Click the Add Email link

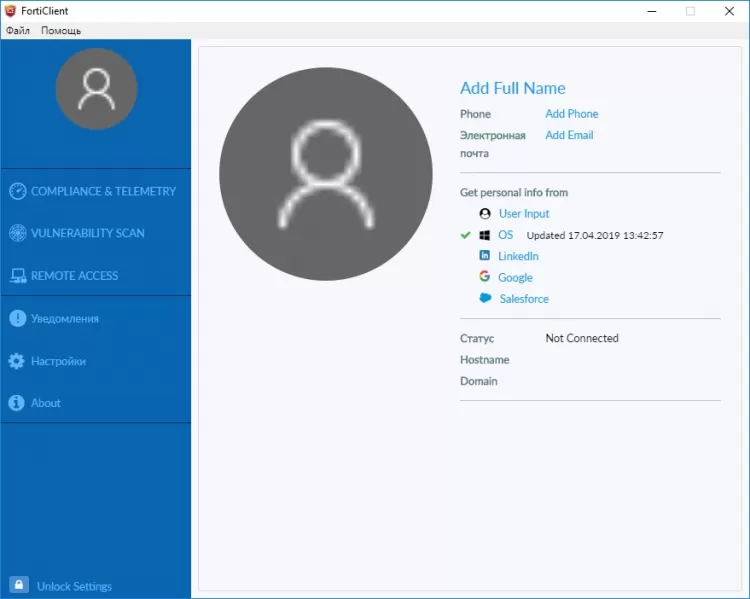[x=569, y=135]
